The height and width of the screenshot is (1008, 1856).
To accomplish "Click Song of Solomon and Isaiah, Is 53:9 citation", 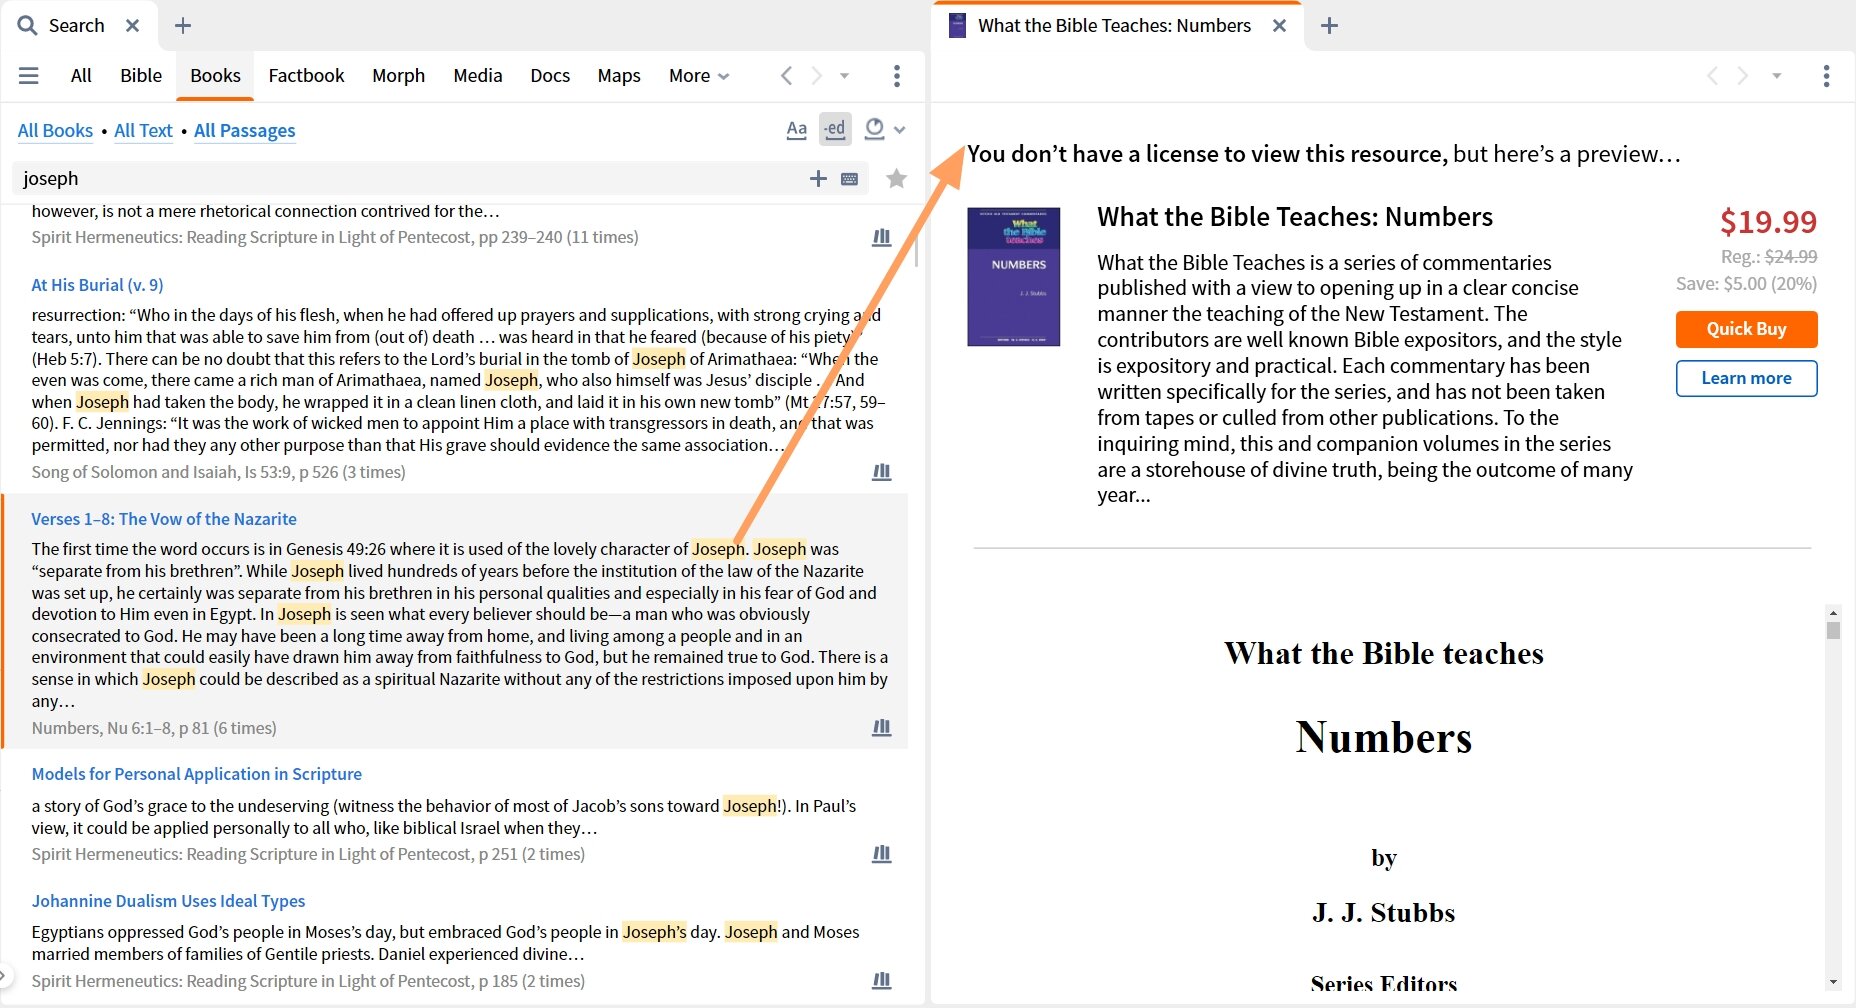I will click(x=218, y=472).
